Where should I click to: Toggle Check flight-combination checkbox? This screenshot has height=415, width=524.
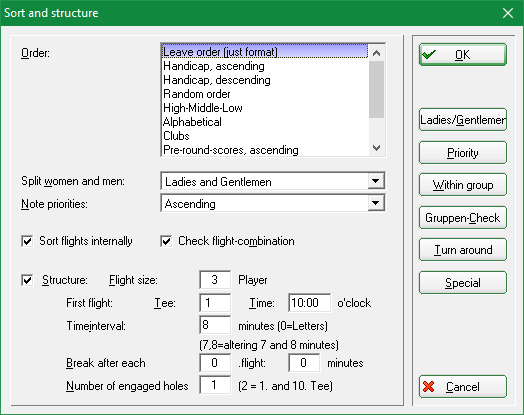[x=166, y=241]
